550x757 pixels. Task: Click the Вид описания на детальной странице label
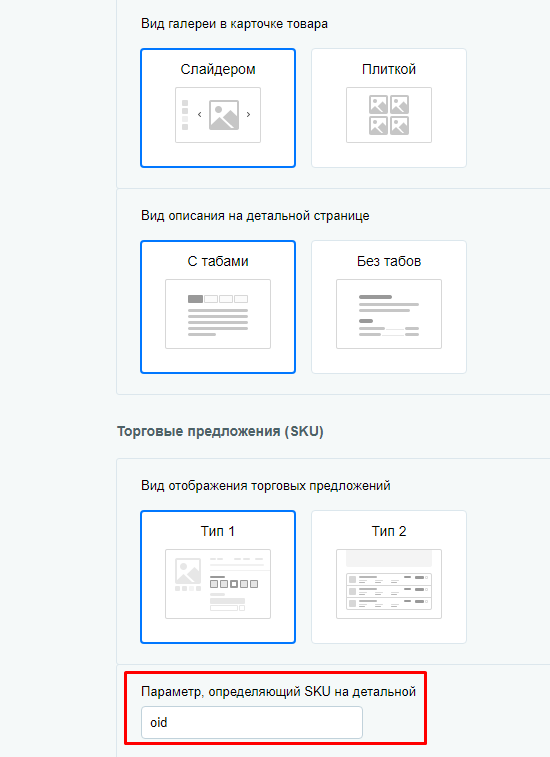pos(255,215)
